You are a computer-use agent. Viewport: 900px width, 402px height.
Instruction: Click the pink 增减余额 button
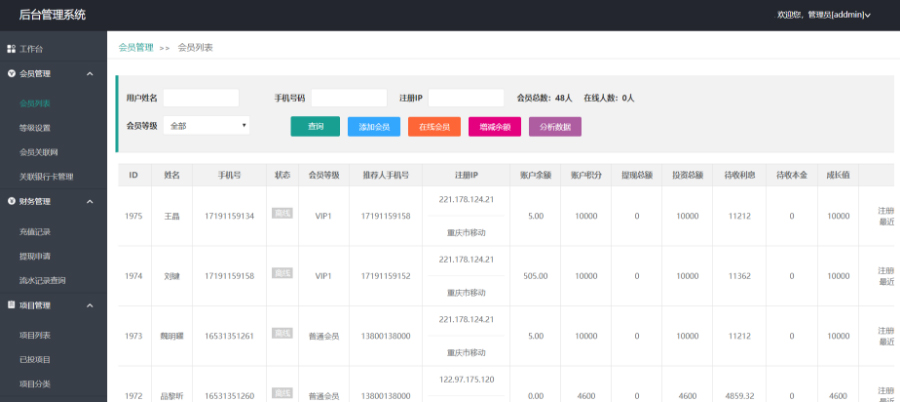tap(495, 127)
